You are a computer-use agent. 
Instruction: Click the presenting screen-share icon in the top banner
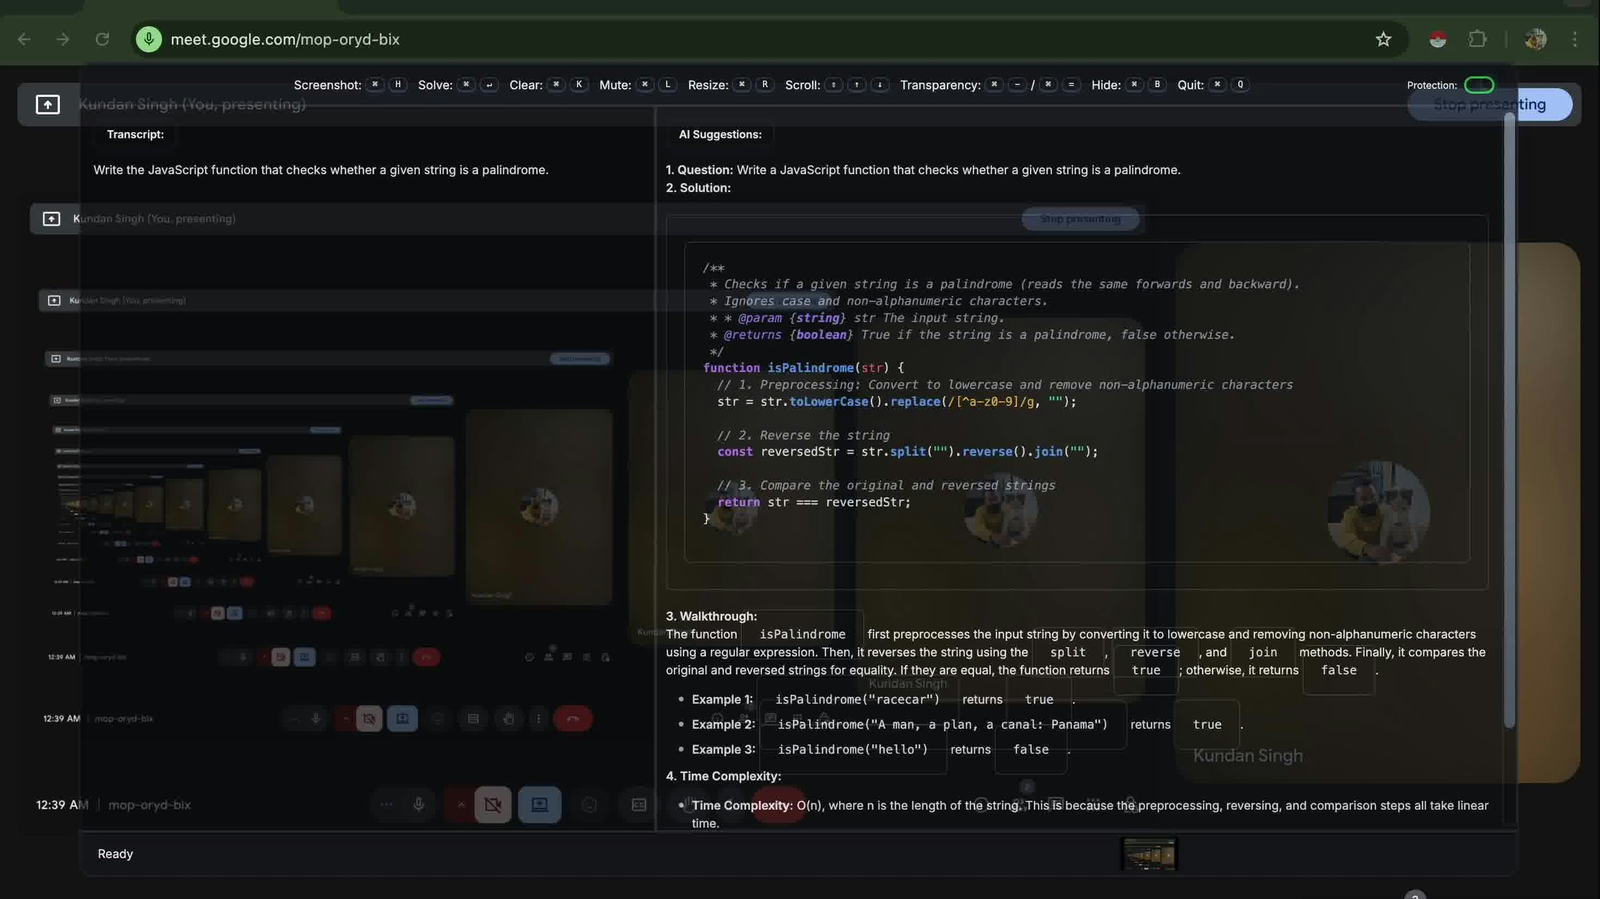coord(47,104)
